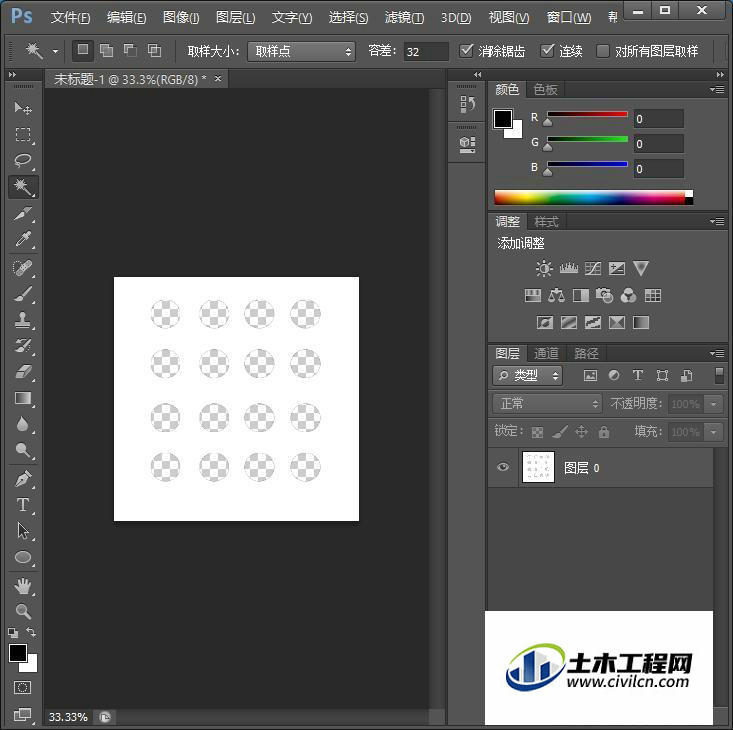
Task: Open the 图像(I) menu
Action: (x=181, y=18)
